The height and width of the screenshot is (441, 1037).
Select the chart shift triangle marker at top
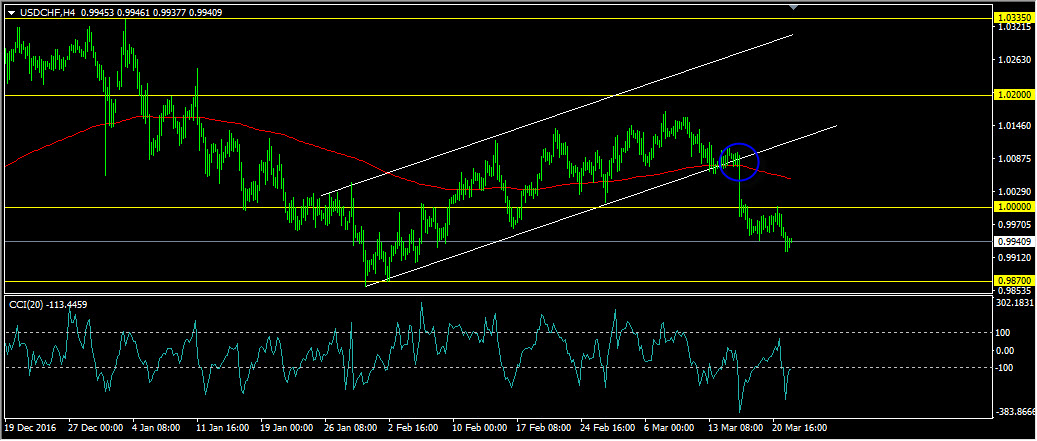793,7
